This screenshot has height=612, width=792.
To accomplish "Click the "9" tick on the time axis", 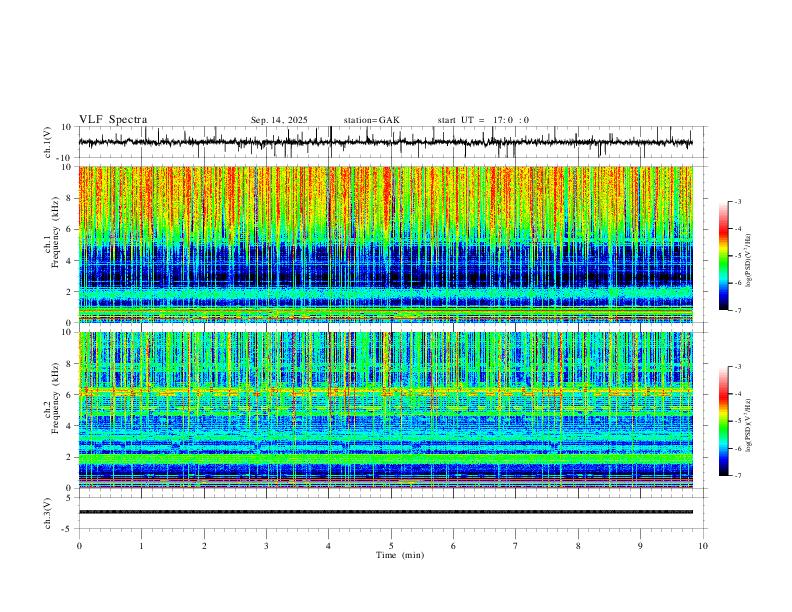I will click(640, 546).
